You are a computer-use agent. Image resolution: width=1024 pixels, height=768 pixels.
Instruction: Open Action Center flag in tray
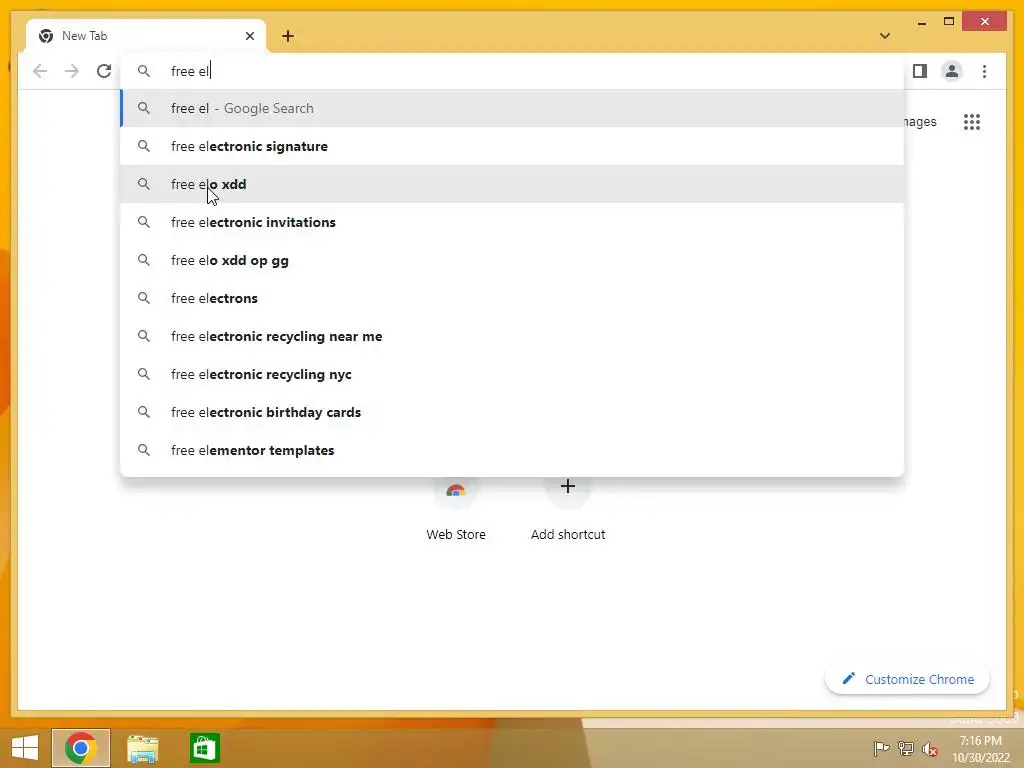pyautogui.click(x=881, y=748)
